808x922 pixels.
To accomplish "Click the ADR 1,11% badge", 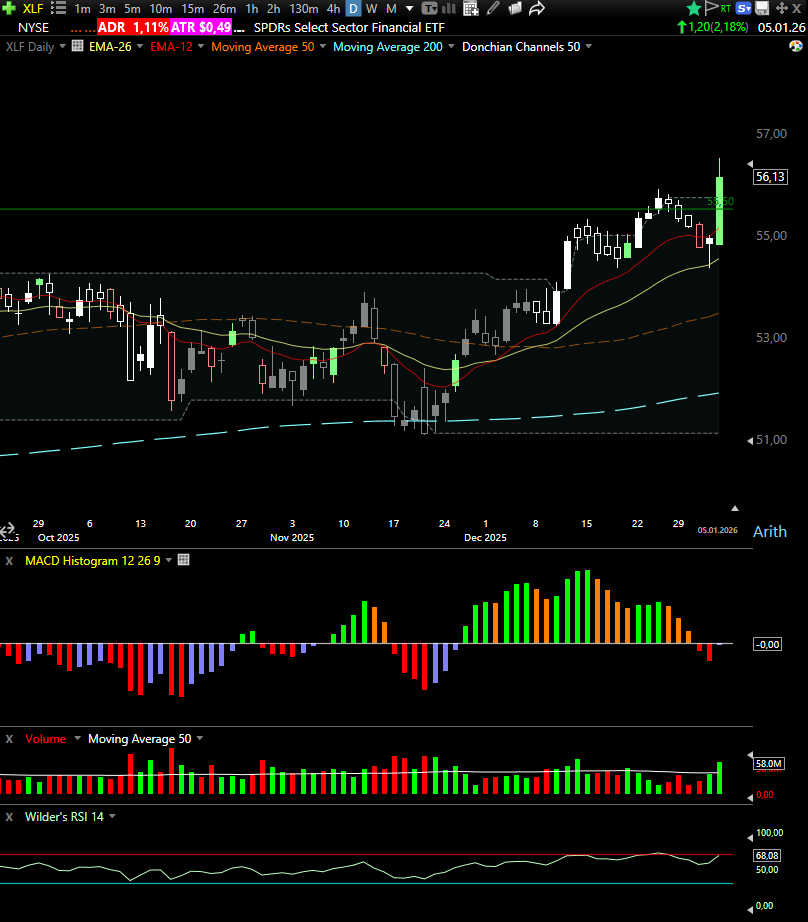I will pyautogui.click(x=133, y=28).
